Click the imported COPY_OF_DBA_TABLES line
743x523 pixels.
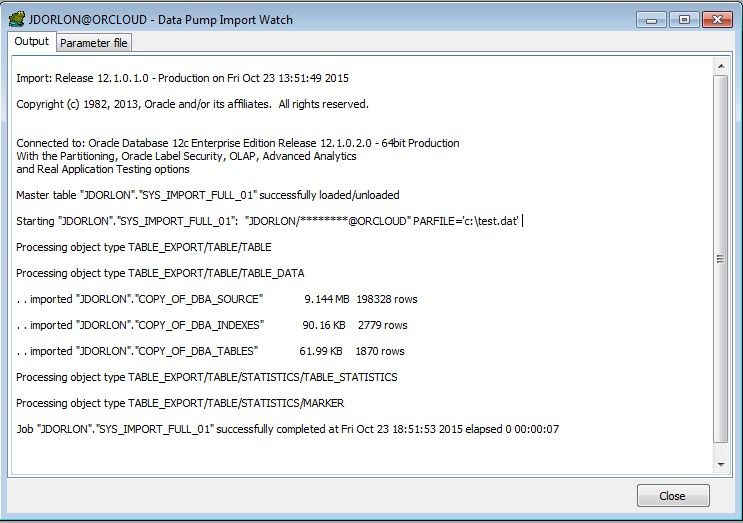point(210,352)
